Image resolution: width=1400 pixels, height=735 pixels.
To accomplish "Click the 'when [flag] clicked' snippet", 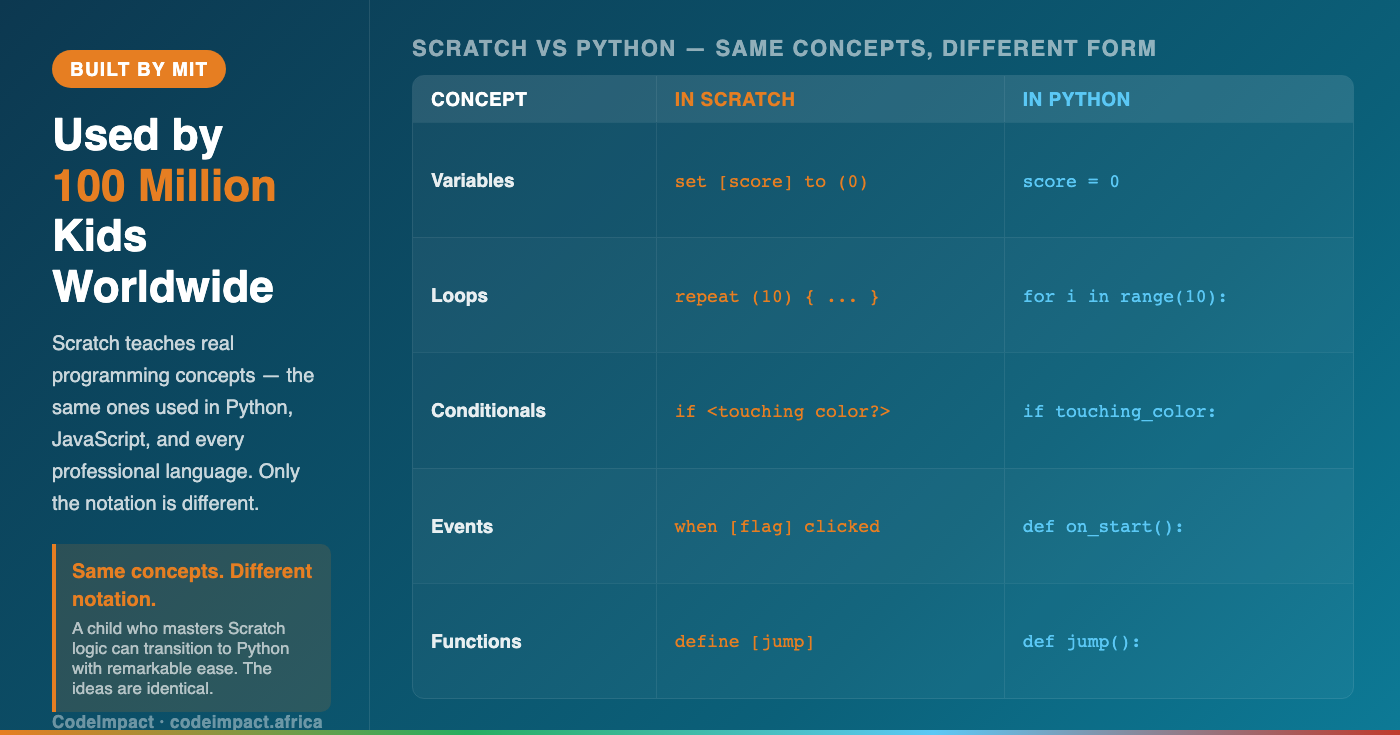I will (777, 527).
